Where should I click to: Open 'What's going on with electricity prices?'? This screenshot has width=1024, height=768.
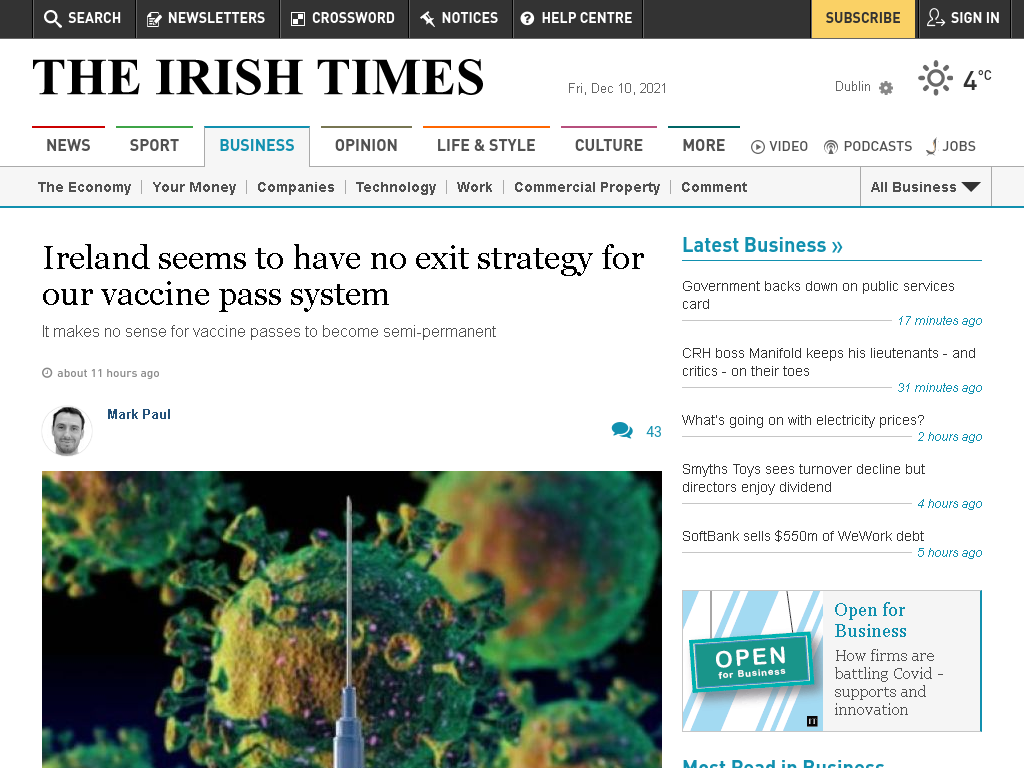(x=803, y=420)
